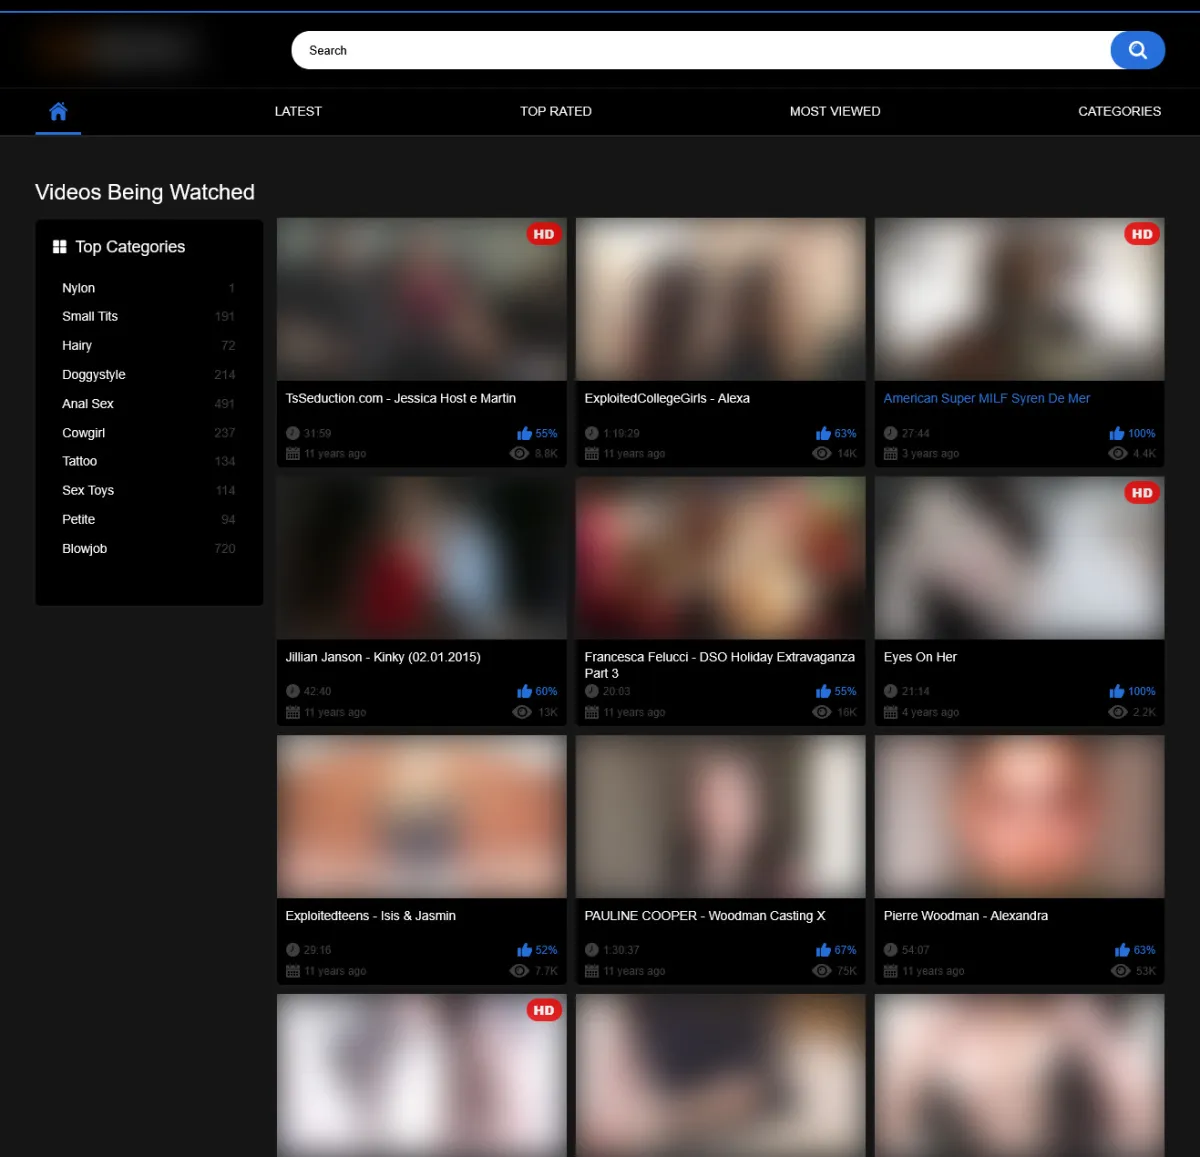
Task: Click inside the Search text field
Action: point(700,50)
